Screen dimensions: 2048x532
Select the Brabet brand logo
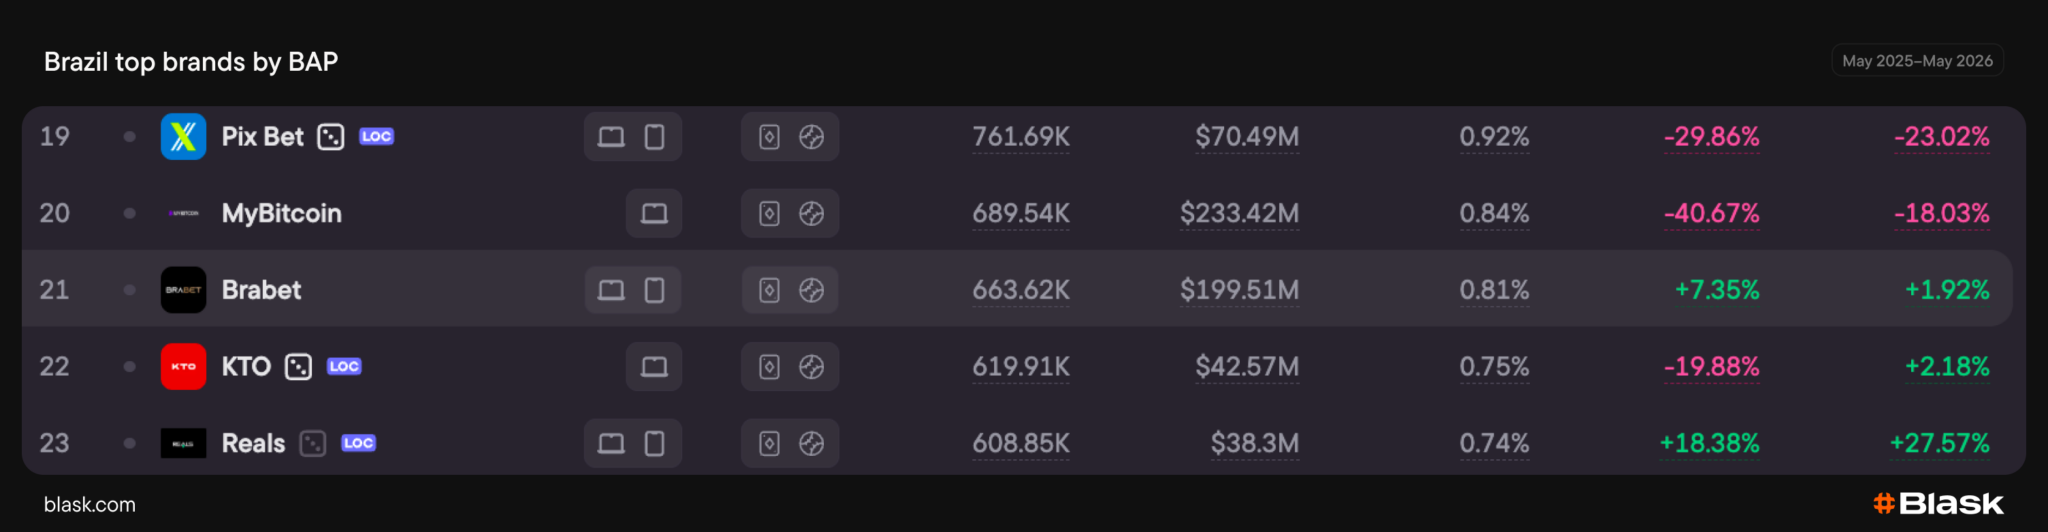coord(183,290)
